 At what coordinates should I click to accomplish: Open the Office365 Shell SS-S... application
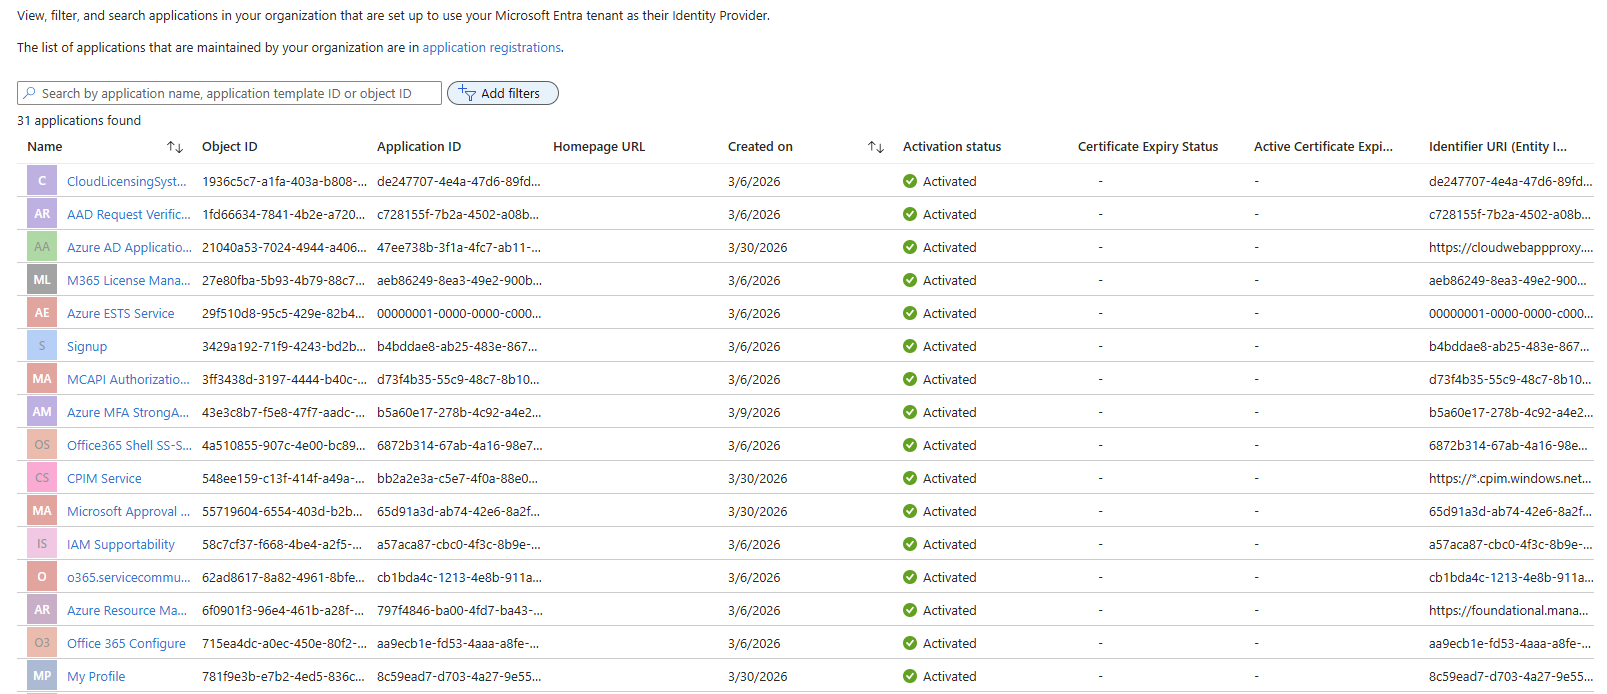click(x=129, y=445)
